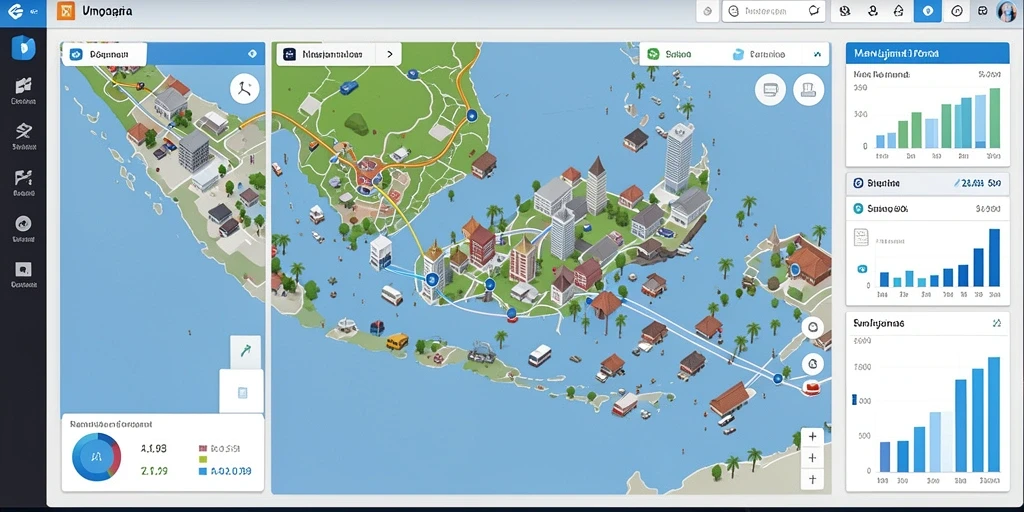Collapse the caret at right of map header
Image resolution: width=1024 pixels, height=512 pixels.
[816, 55]
